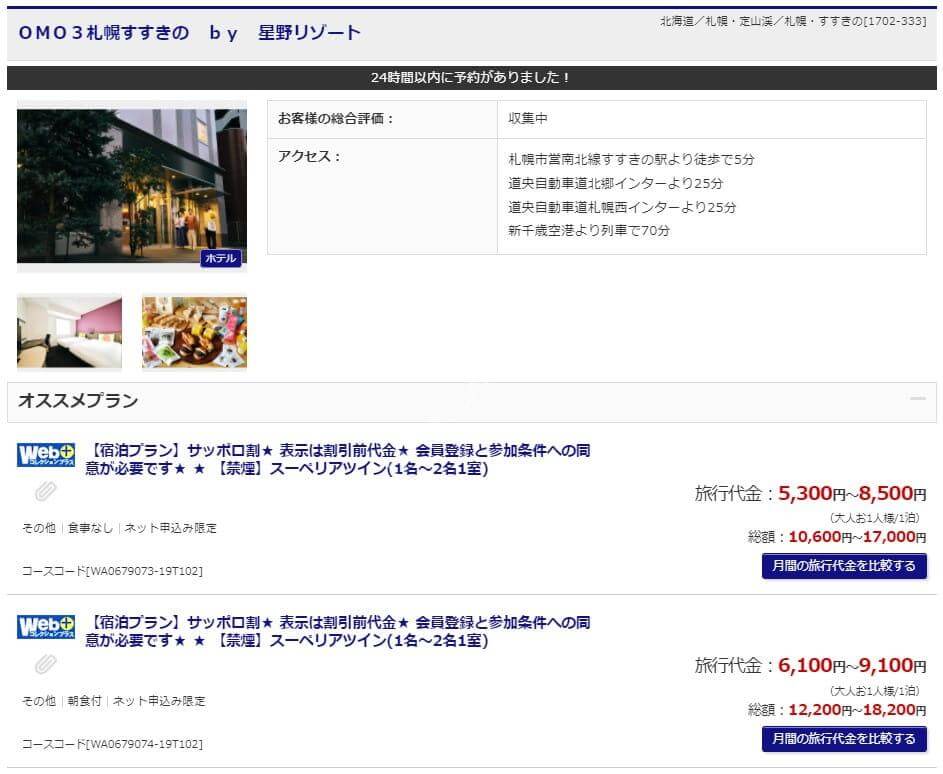Click the 5,300円~8,500円 travel price
The width and height of the screenshot is (943, 774).
pyautogui.click(x=852, y=494)
